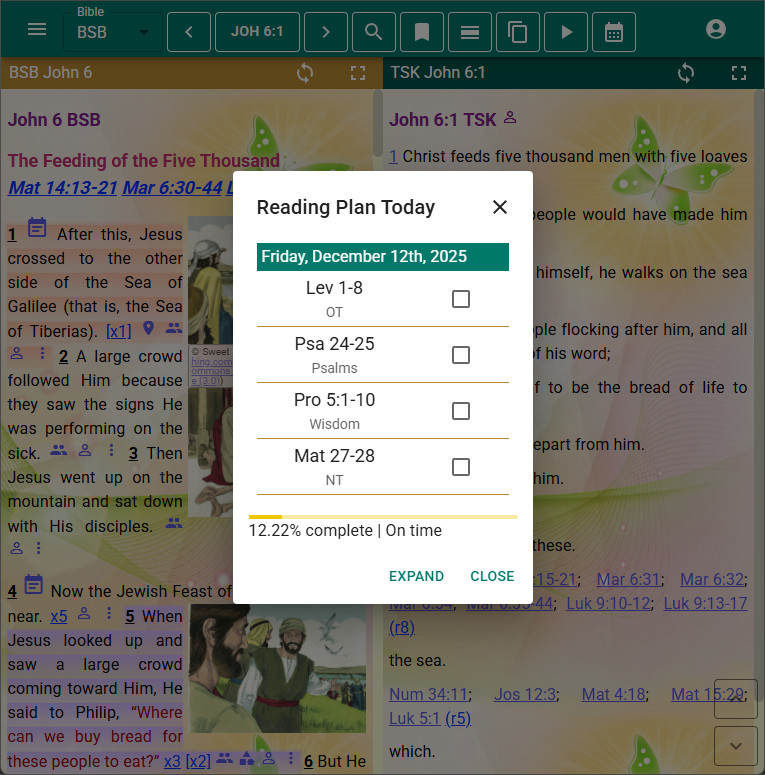Open the x5 cross reference link

click(x=59, y=617)
